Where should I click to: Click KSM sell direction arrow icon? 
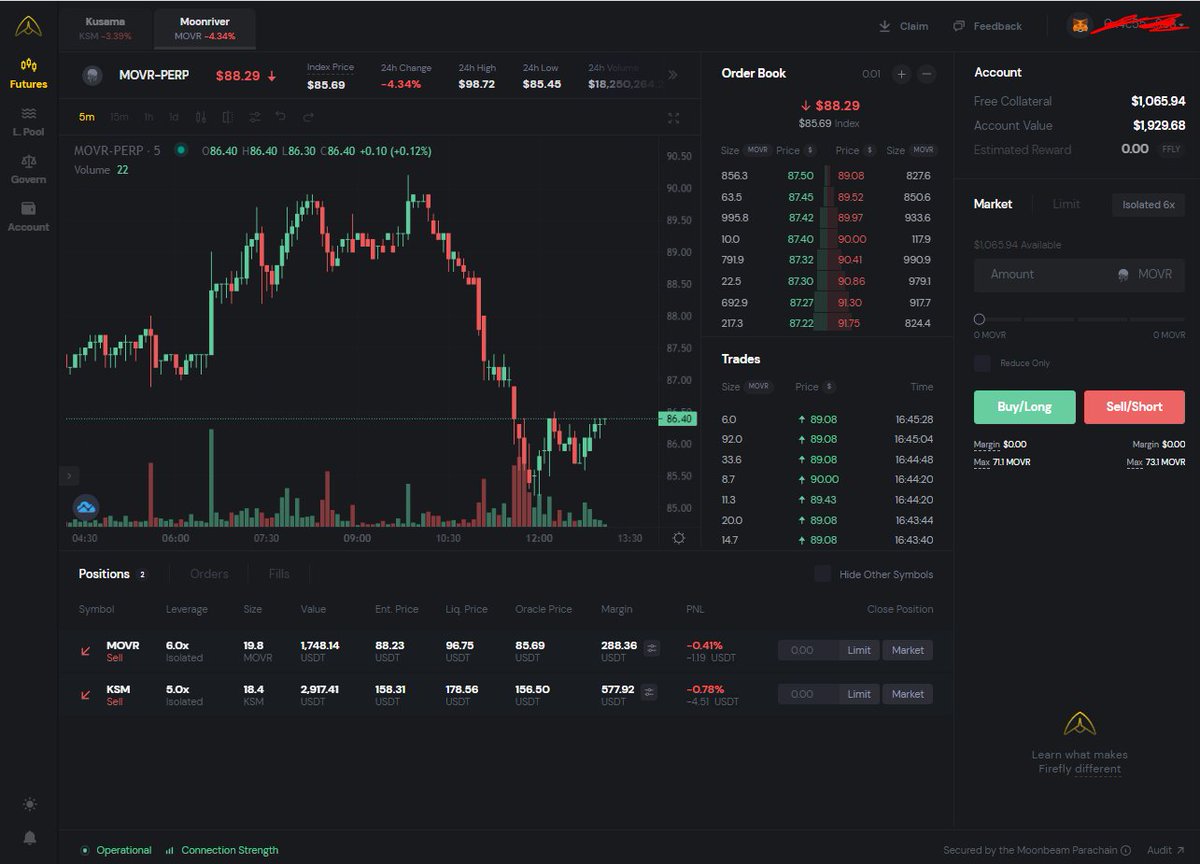coord(86,695)
